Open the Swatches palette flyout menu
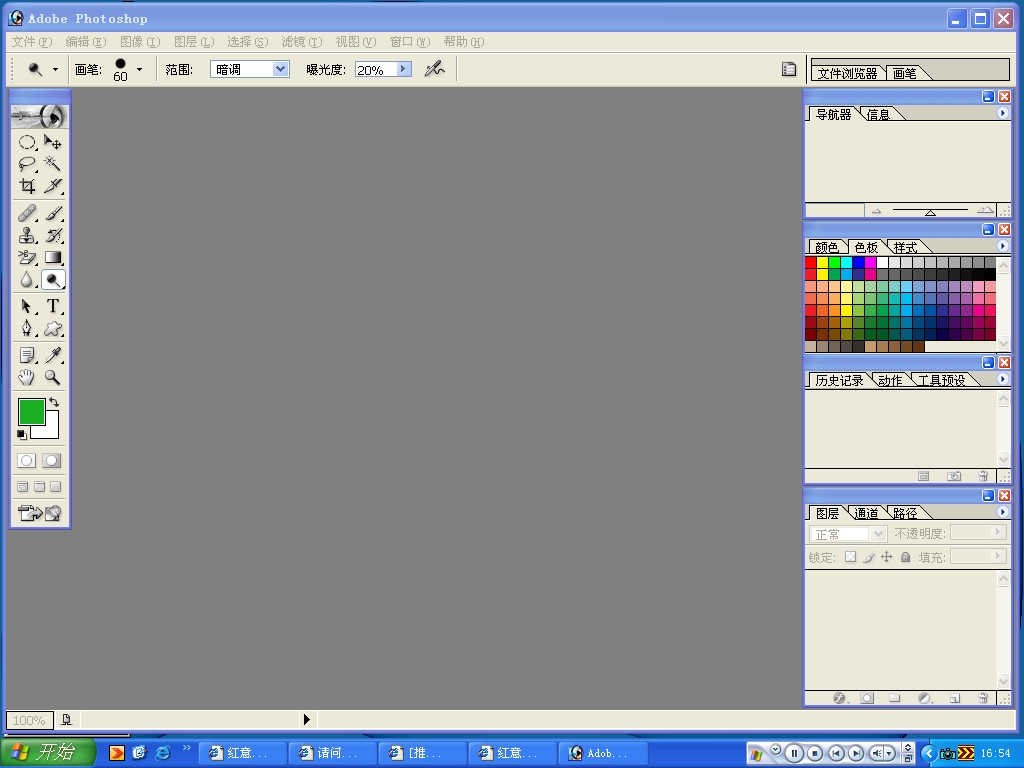The image size is (1024, 768). [x=1002, y=246]
